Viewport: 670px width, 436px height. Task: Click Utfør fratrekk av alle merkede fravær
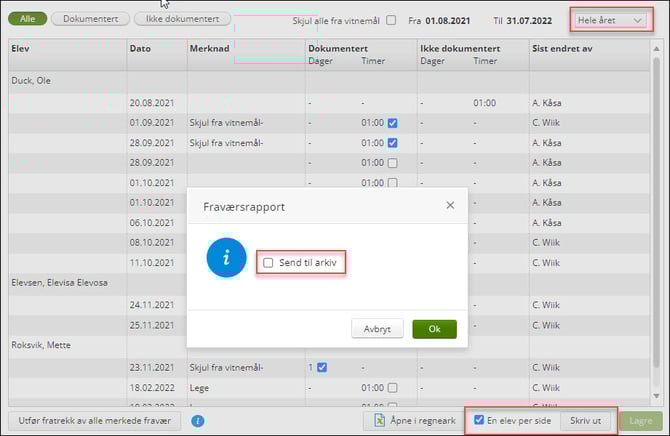click(x=95, y=422)
